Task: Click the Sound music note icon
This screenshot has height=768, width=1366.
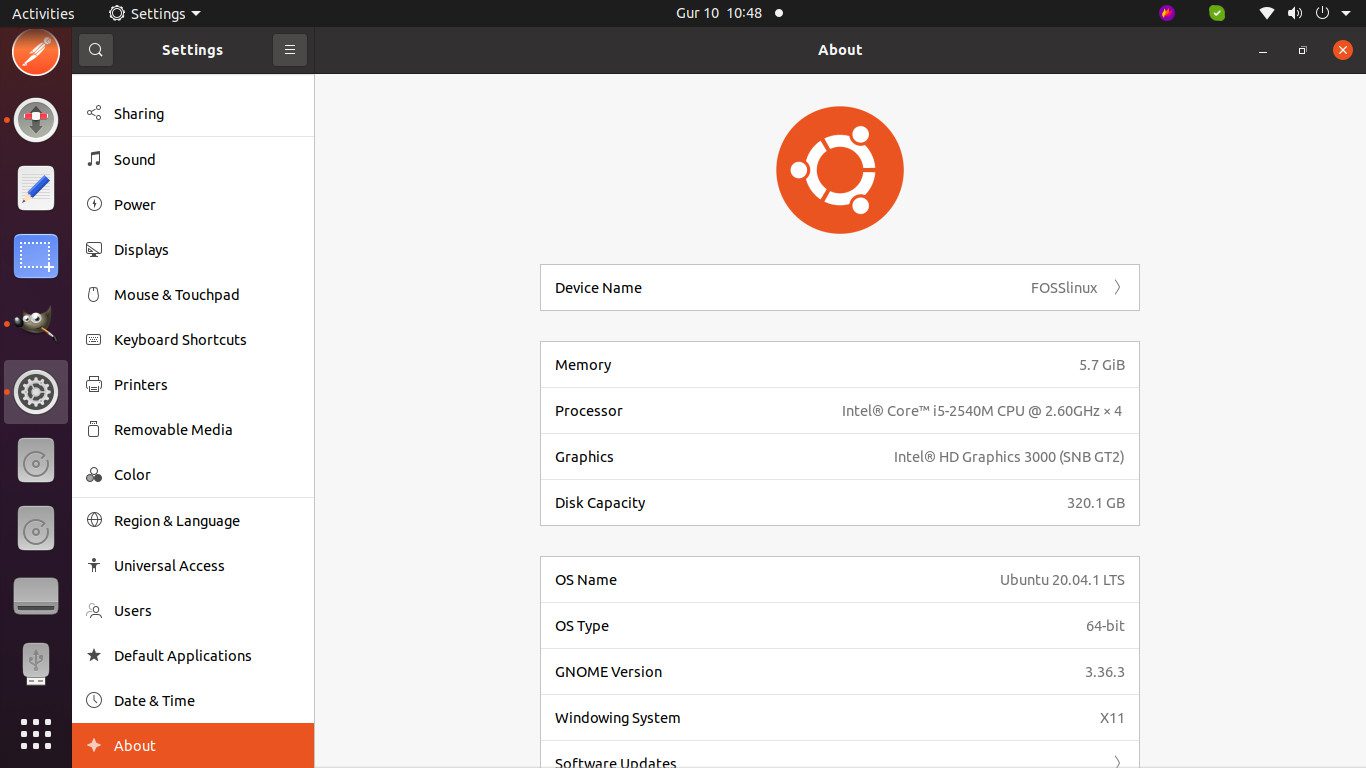Action: click(94, 159)
